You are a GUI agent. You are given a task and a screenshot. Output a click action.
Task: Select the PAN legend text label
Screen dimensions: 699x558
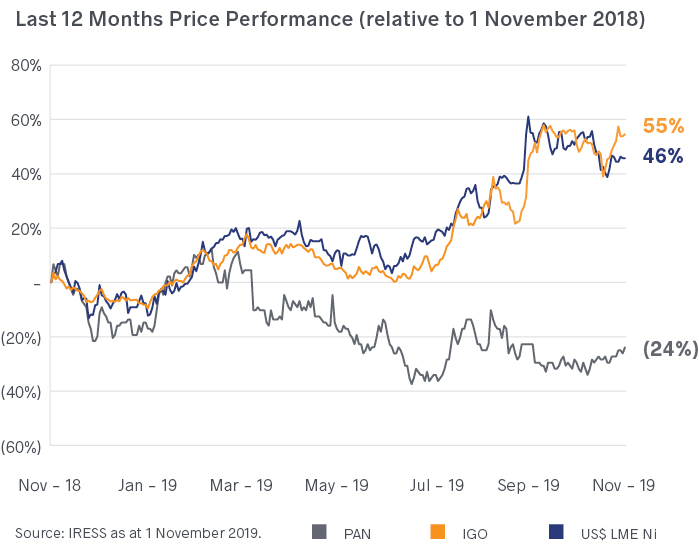pos(356,532)
